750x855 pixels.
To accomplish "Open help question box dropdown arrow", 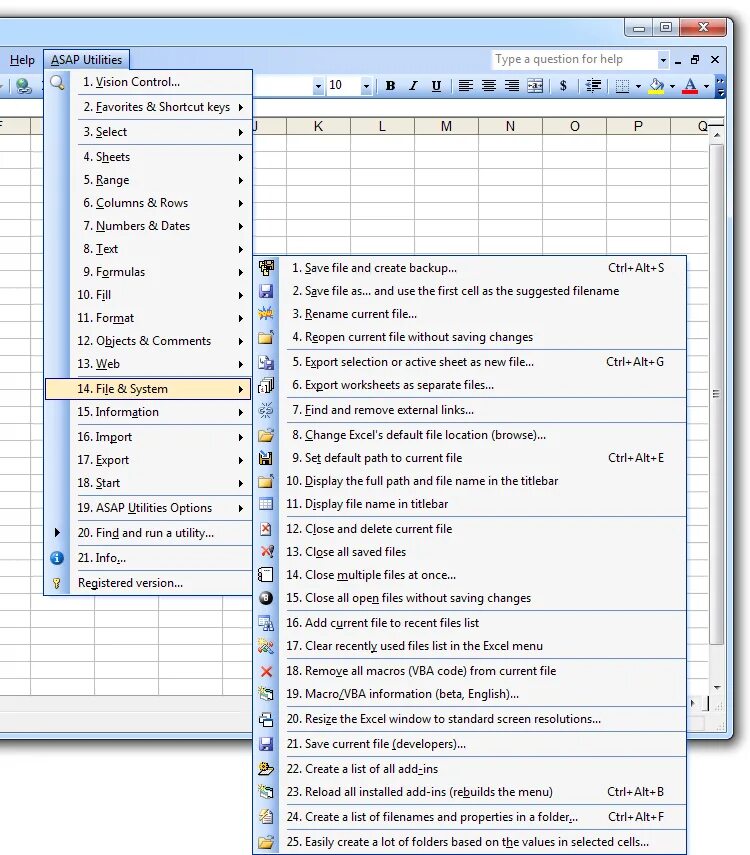I will tap(663, 60).
